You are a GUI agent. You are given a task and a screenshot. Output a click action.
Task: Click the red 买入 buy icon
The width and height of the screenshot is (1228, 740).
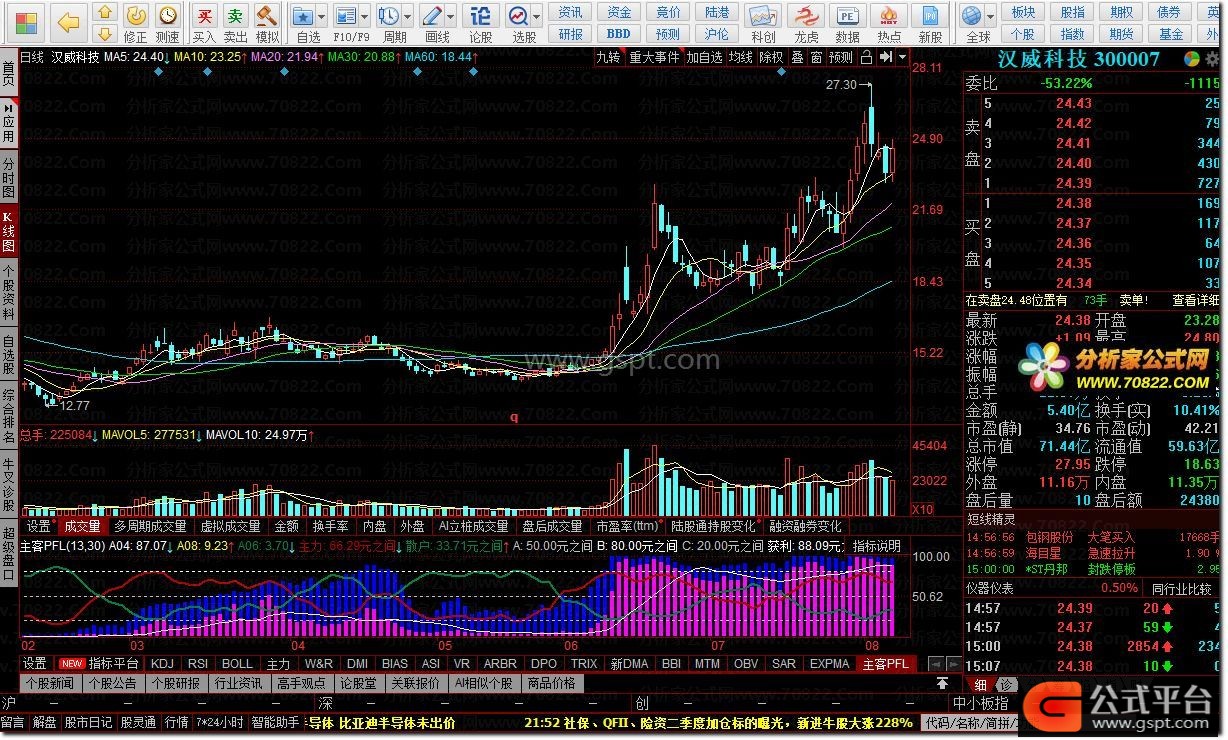pos(204,16)
